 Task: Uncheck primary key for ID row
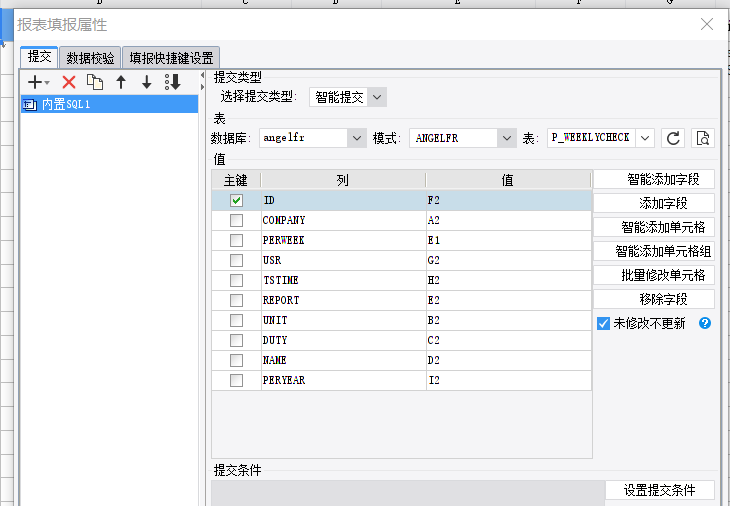pos(237,200)
